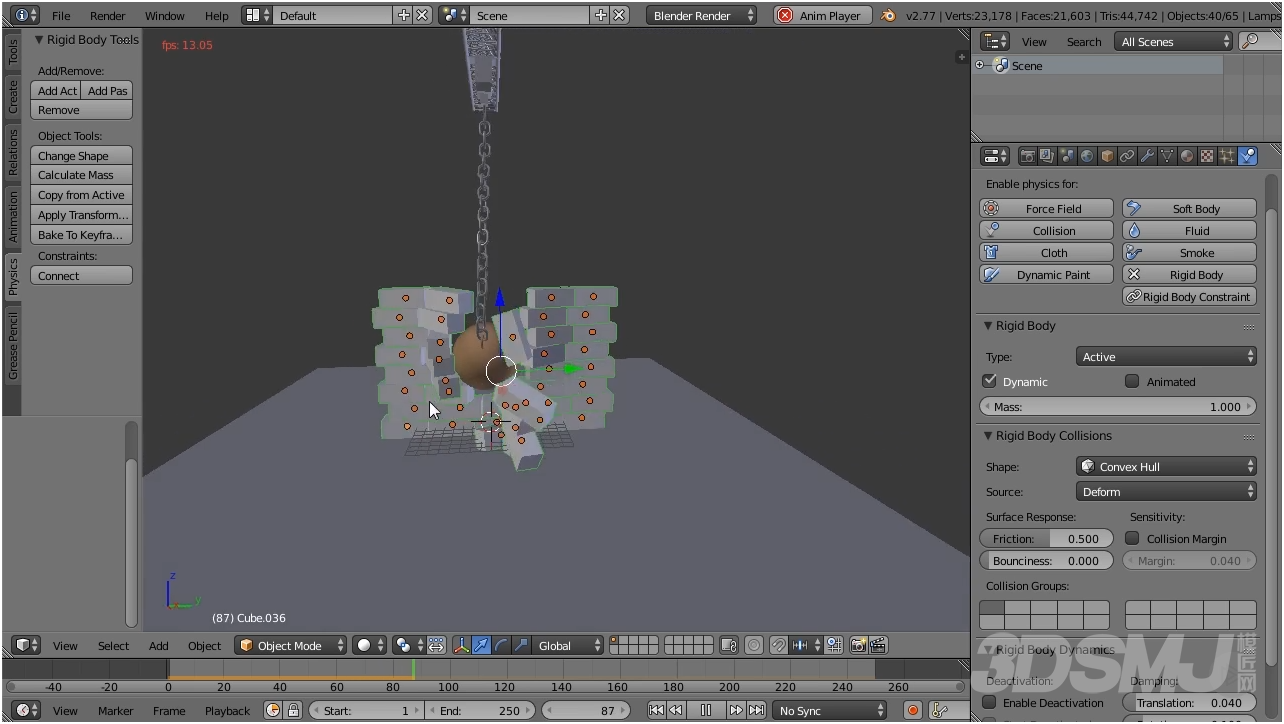Open the All Scenes outliner filter dropdown

(x=1175, y=41)
